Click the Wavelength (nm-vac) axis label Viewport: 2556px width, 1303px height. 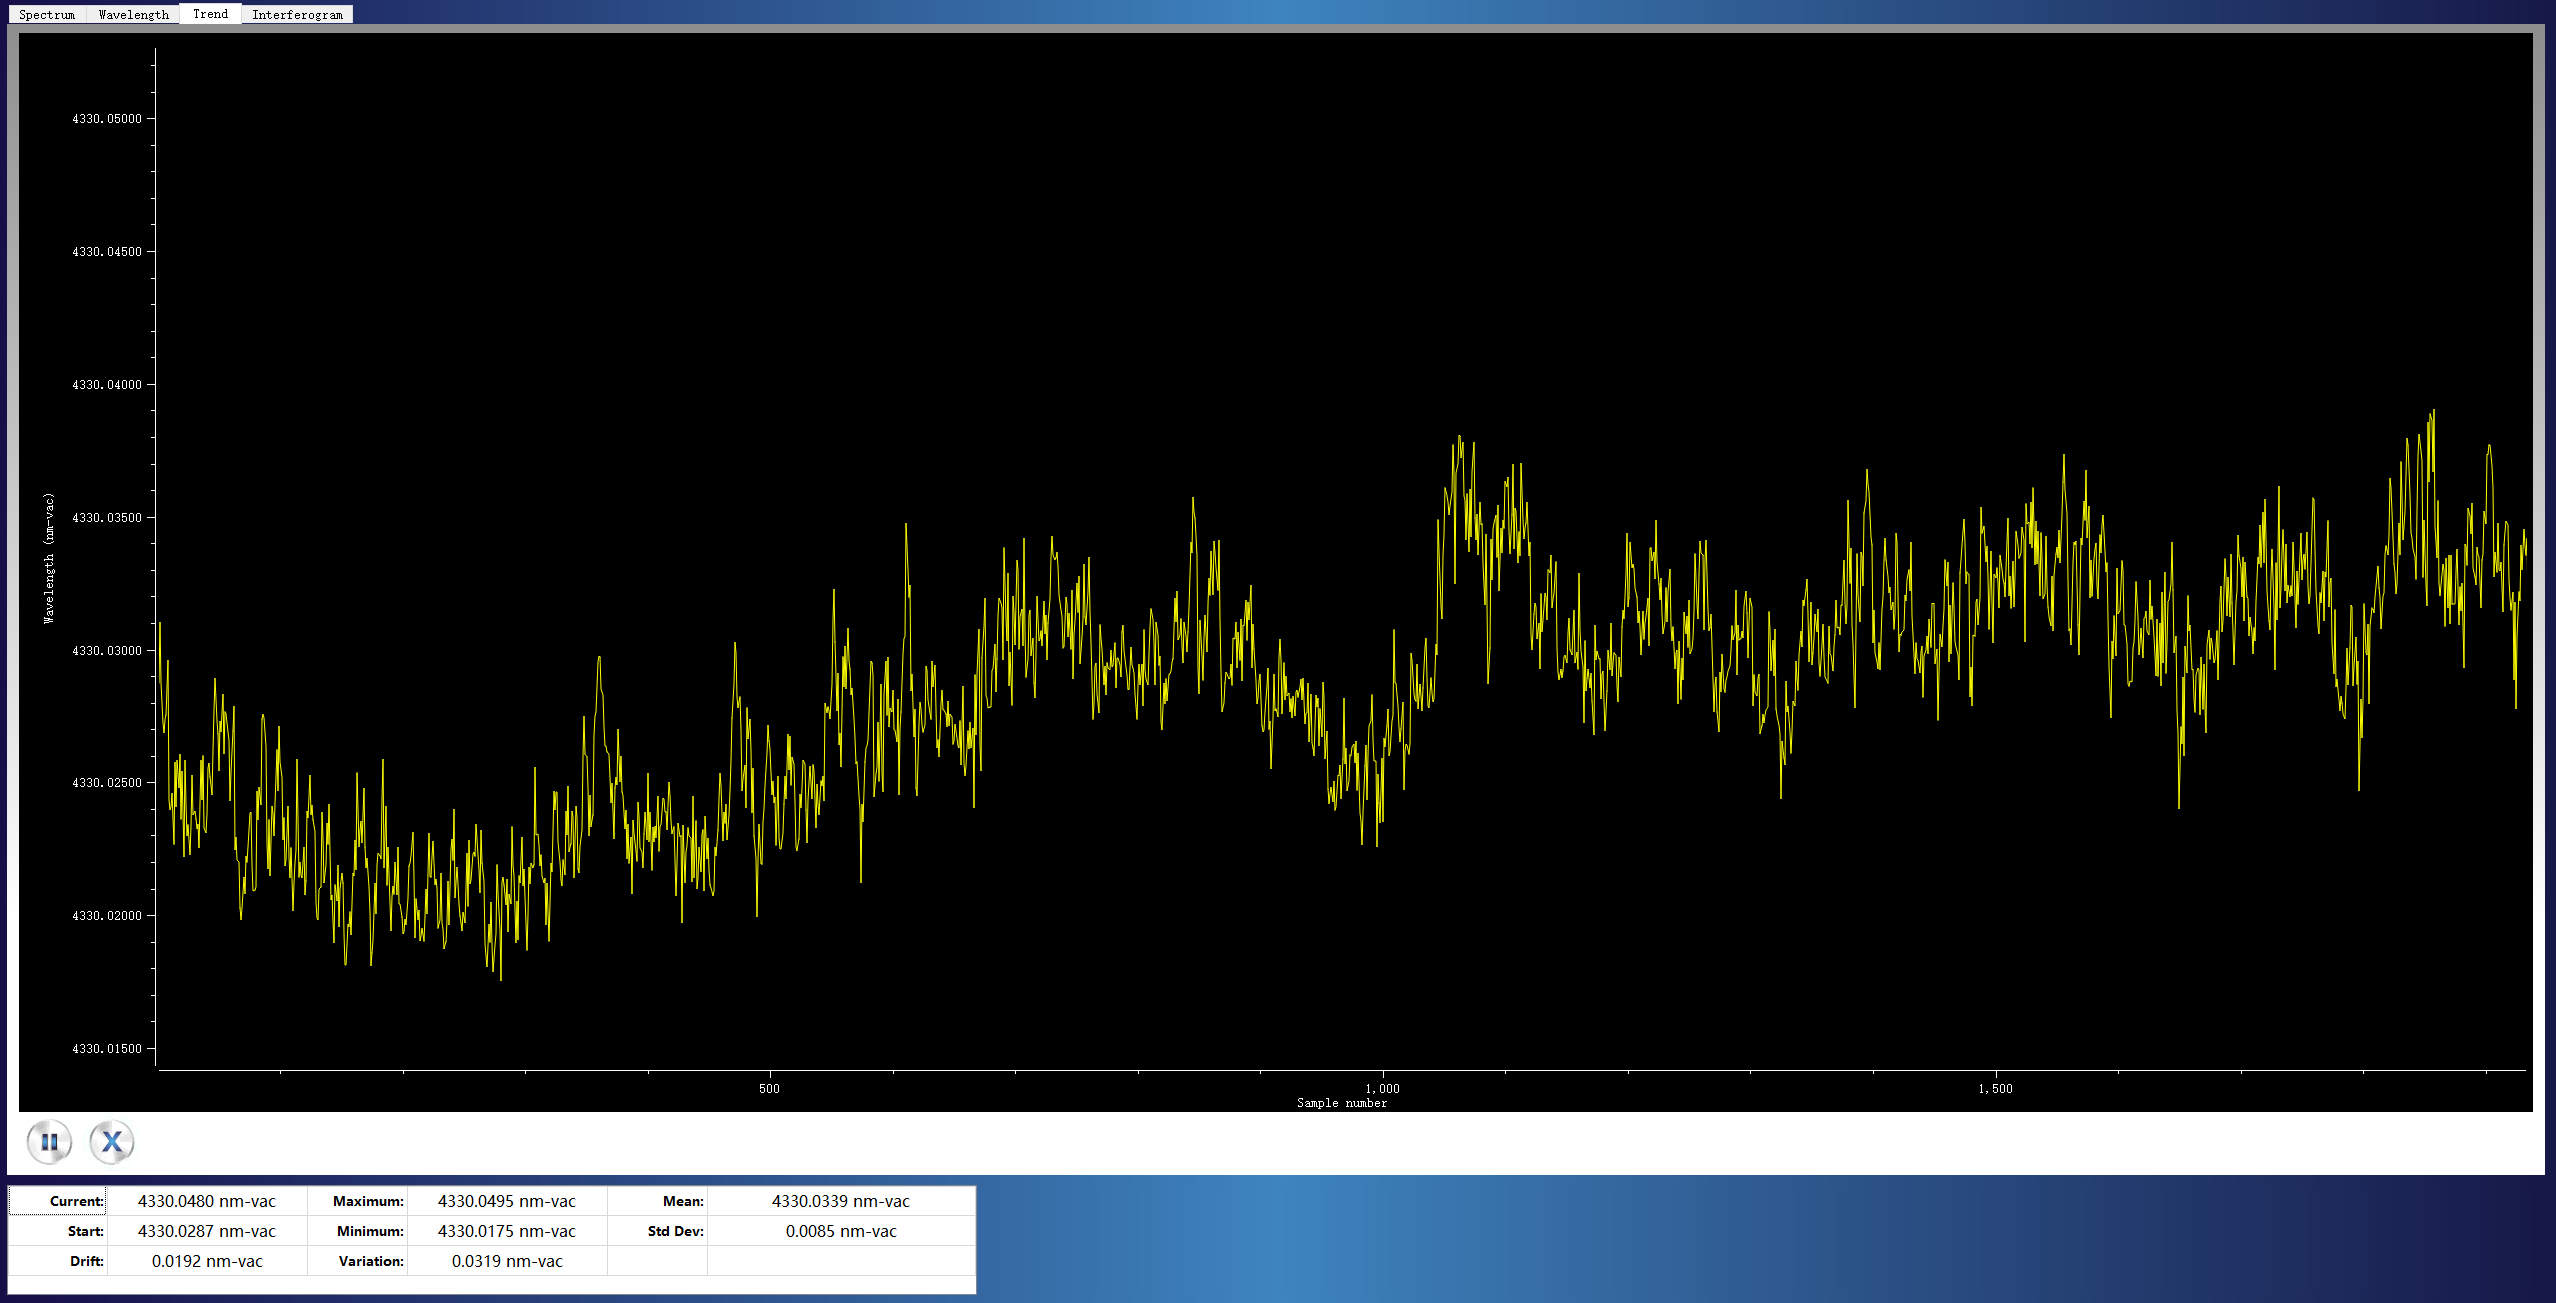pyautogui.click(x=49, y=559)
